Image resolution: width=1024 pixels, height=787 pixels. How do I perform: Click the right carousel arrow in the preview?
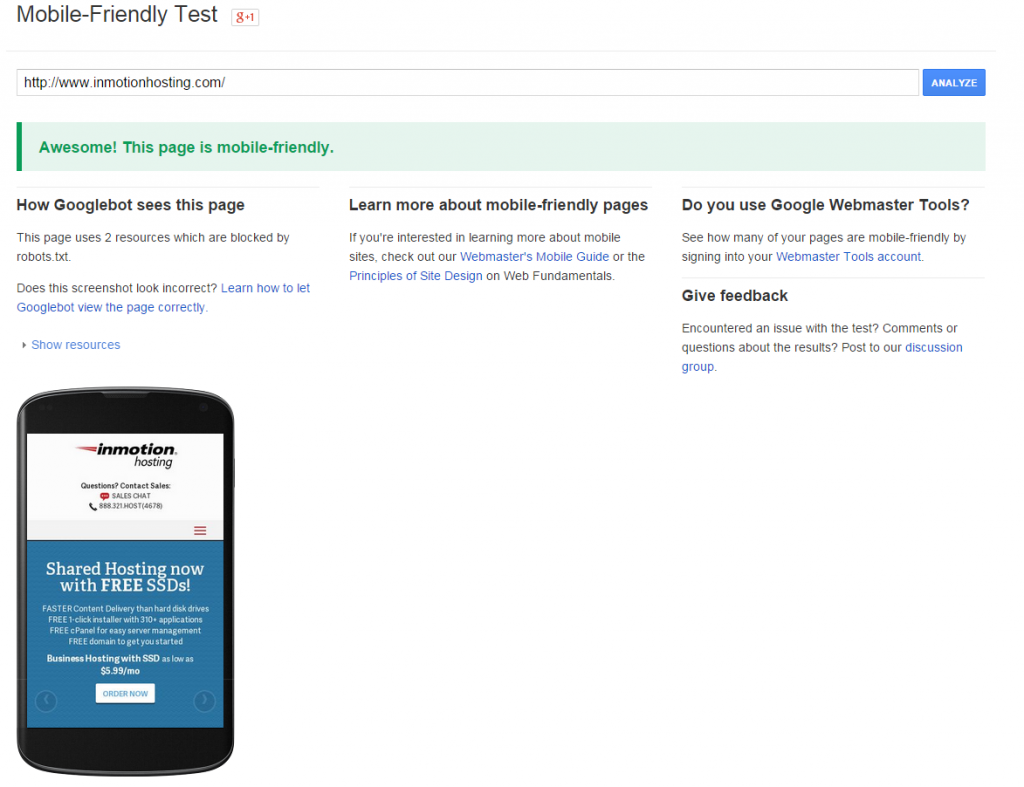(x=205, y=702)
